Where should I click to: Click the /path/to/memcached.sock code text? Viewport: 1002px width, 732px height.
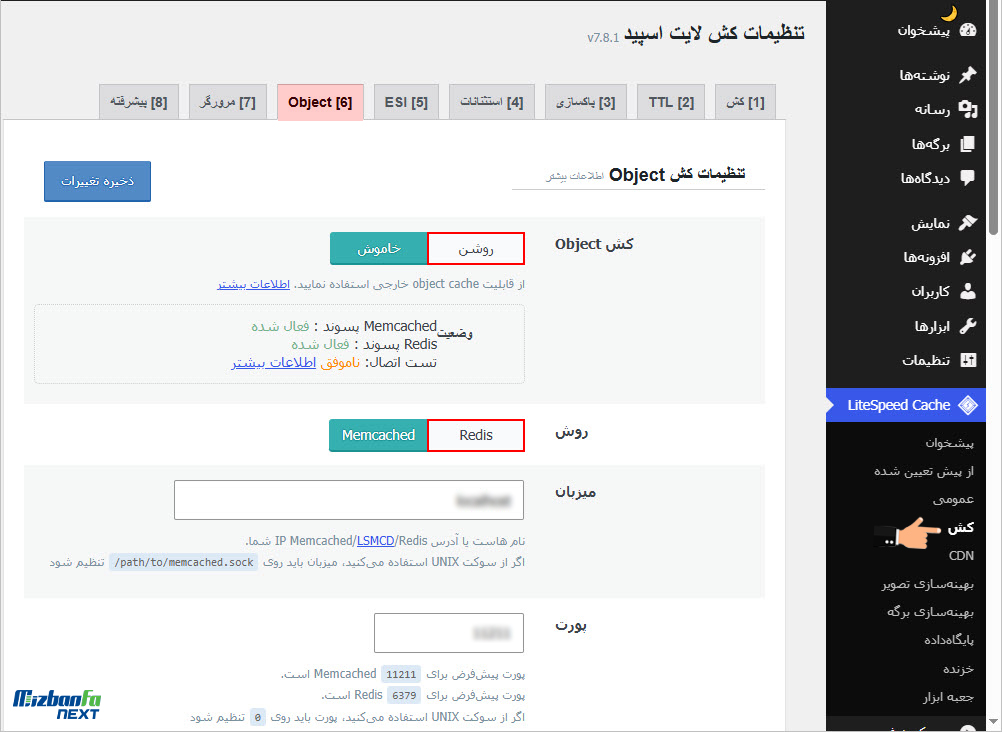184,563
